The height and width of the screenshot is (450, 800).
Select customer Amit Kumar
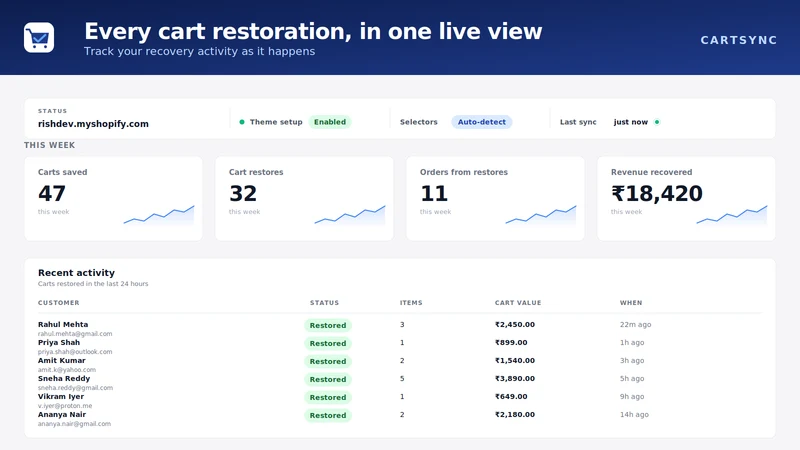[x=62, y=360]
